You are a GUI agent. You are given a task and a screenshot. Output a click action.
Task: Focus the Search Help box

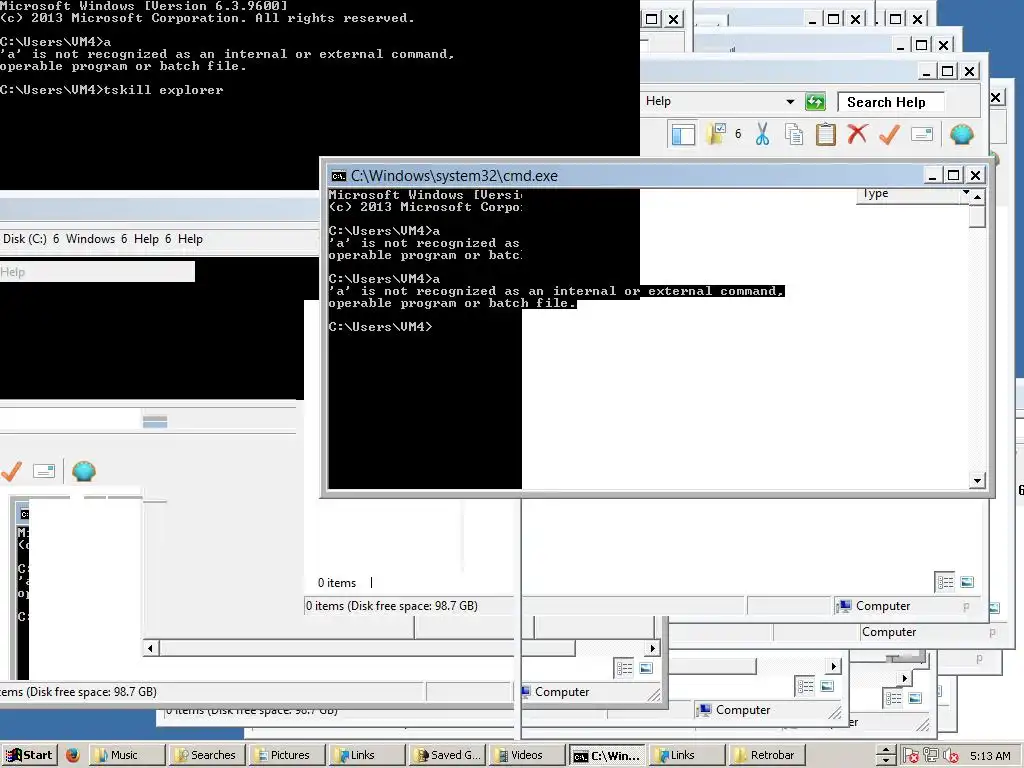coord(890,103)
